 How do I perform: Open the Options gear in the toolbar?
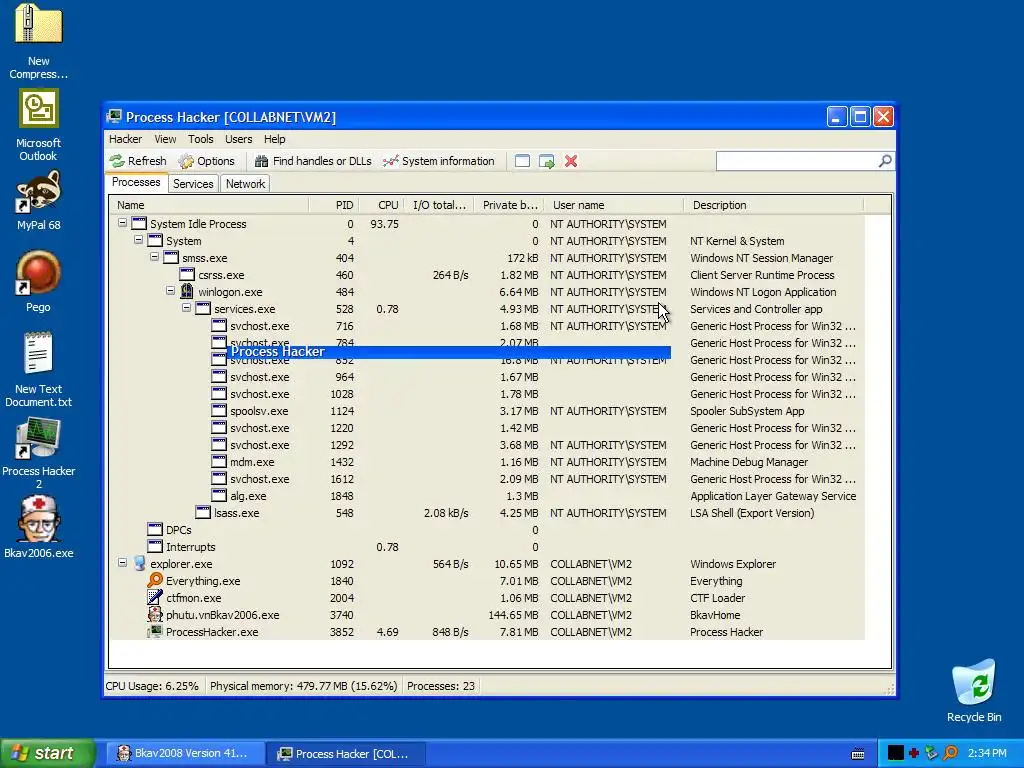point(207,161)
